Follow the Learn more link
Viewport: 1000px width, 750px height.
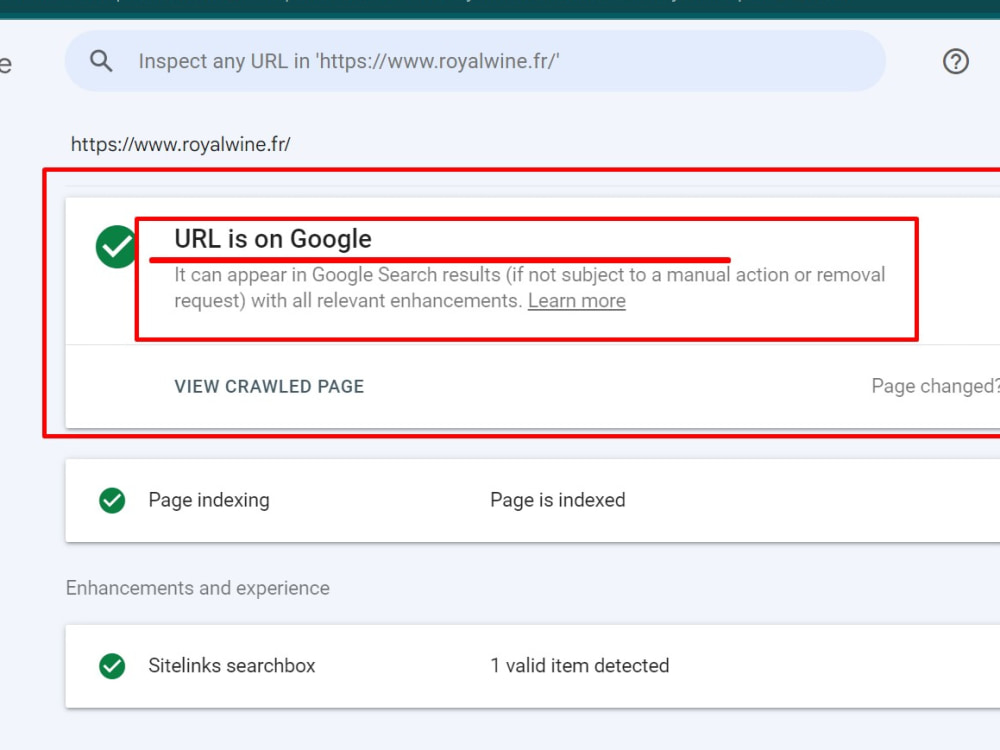(x=577, y=300)
